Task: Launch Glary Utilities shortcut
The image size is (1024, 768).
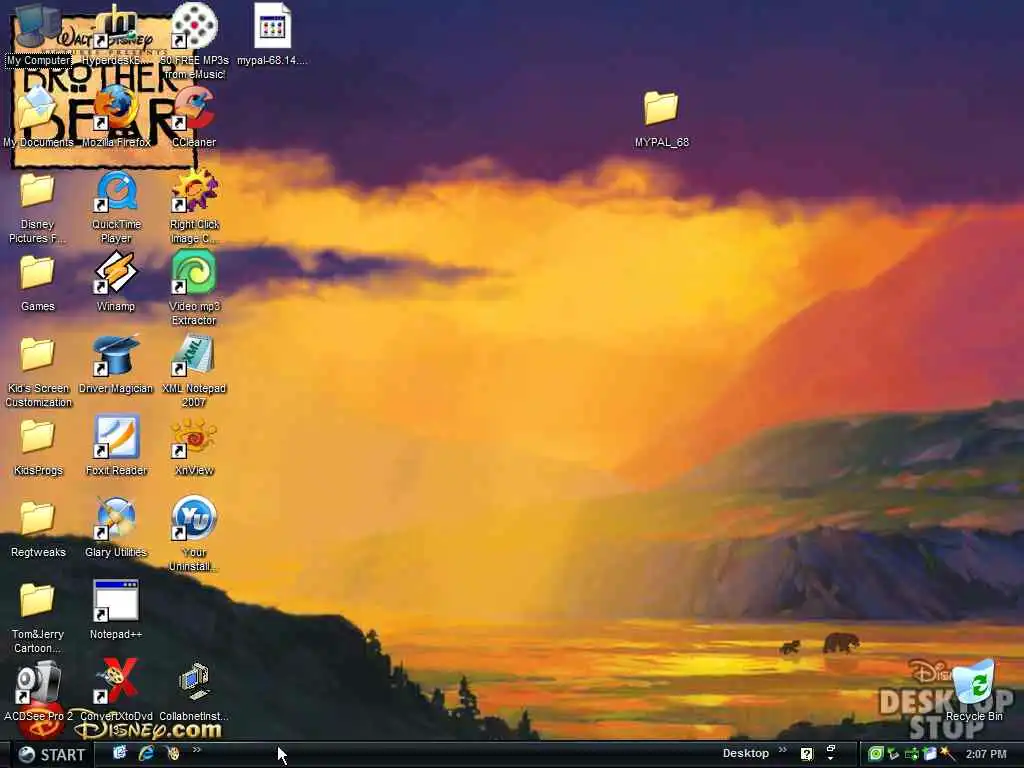Action: click(x=116, y=528)
